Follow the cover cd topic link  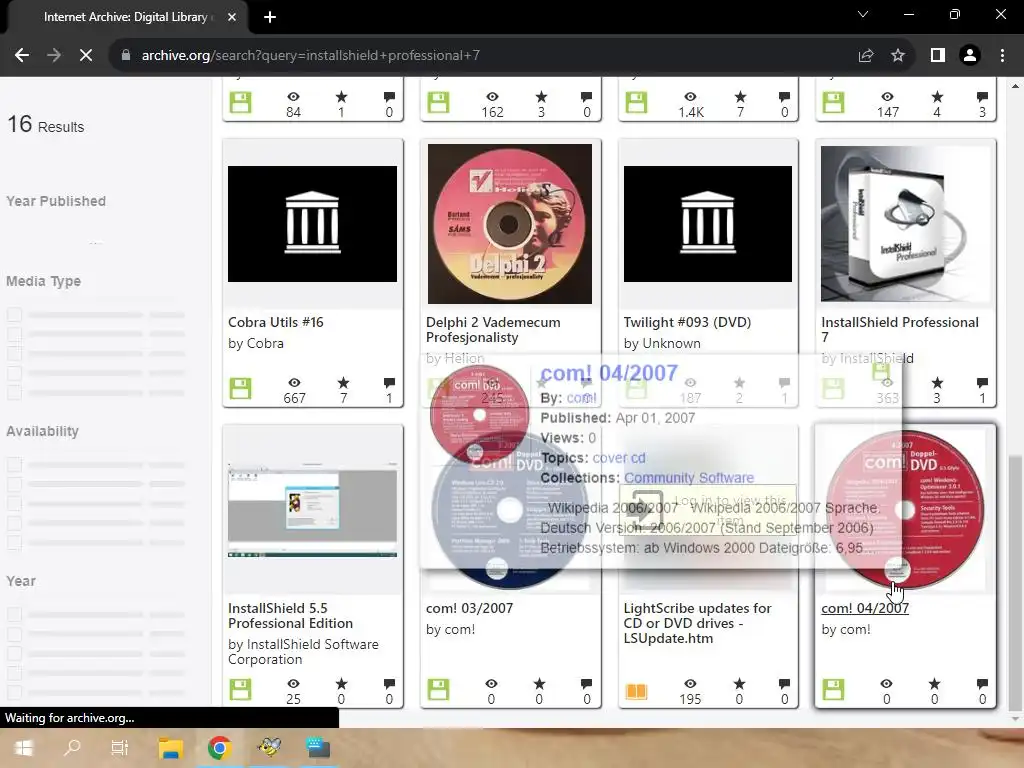click(618, 458)
